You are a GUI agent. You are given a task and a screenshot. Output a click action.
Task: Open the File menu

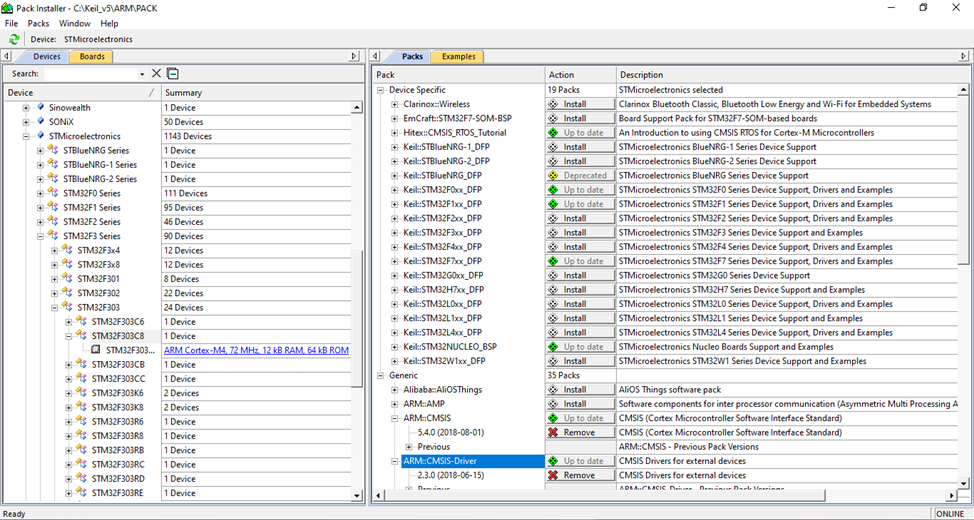pos(11,24)
